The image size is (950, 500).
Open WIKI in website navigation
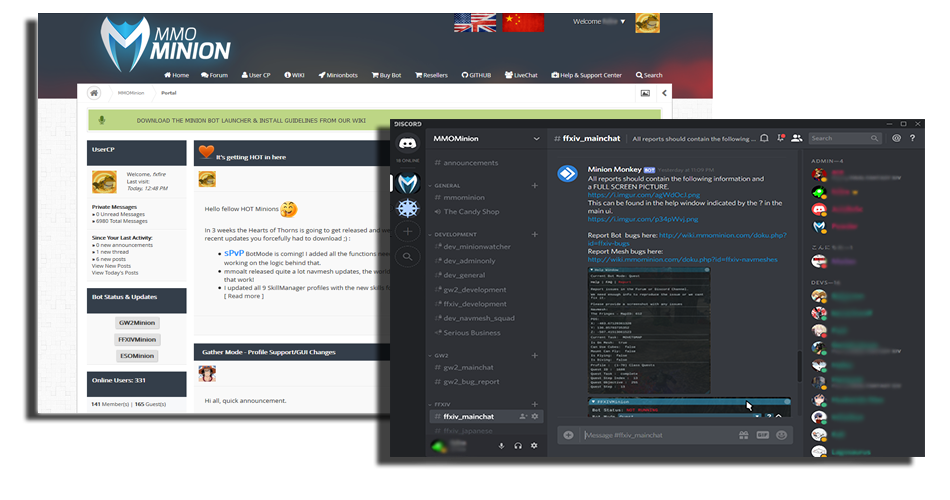tap(294, 75)
